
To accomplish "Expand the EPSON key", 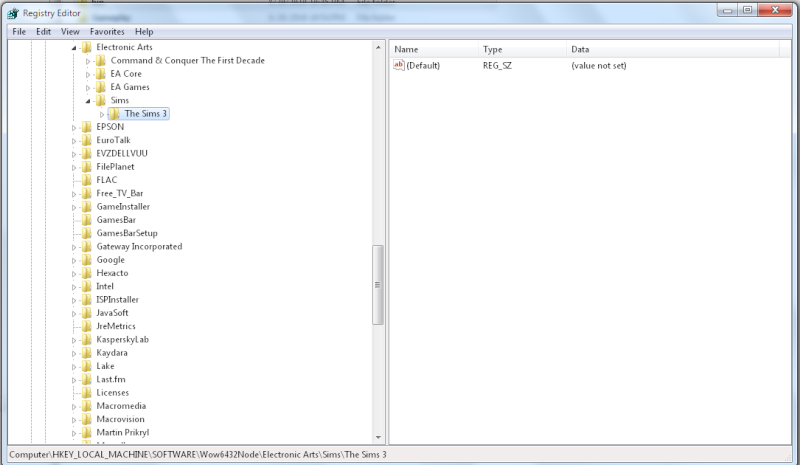I will point(74,128).
